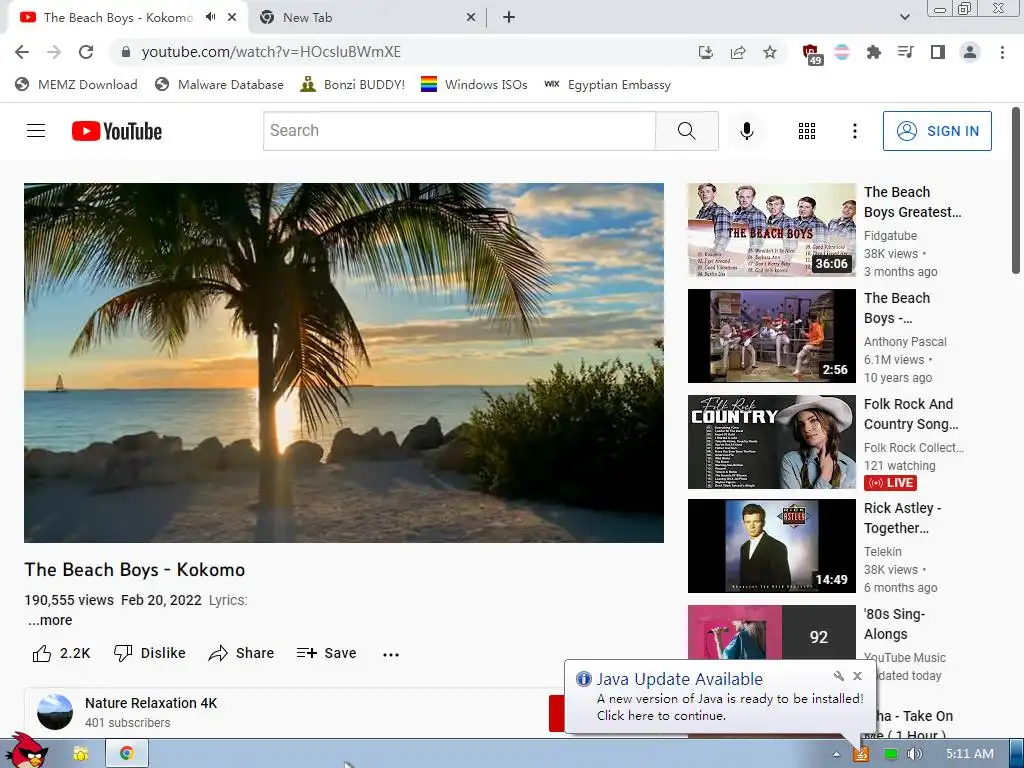The image size is (1024, 768).
Task: Open Nature Relaxation 4K channel
Action: click(x=151, y=703)
